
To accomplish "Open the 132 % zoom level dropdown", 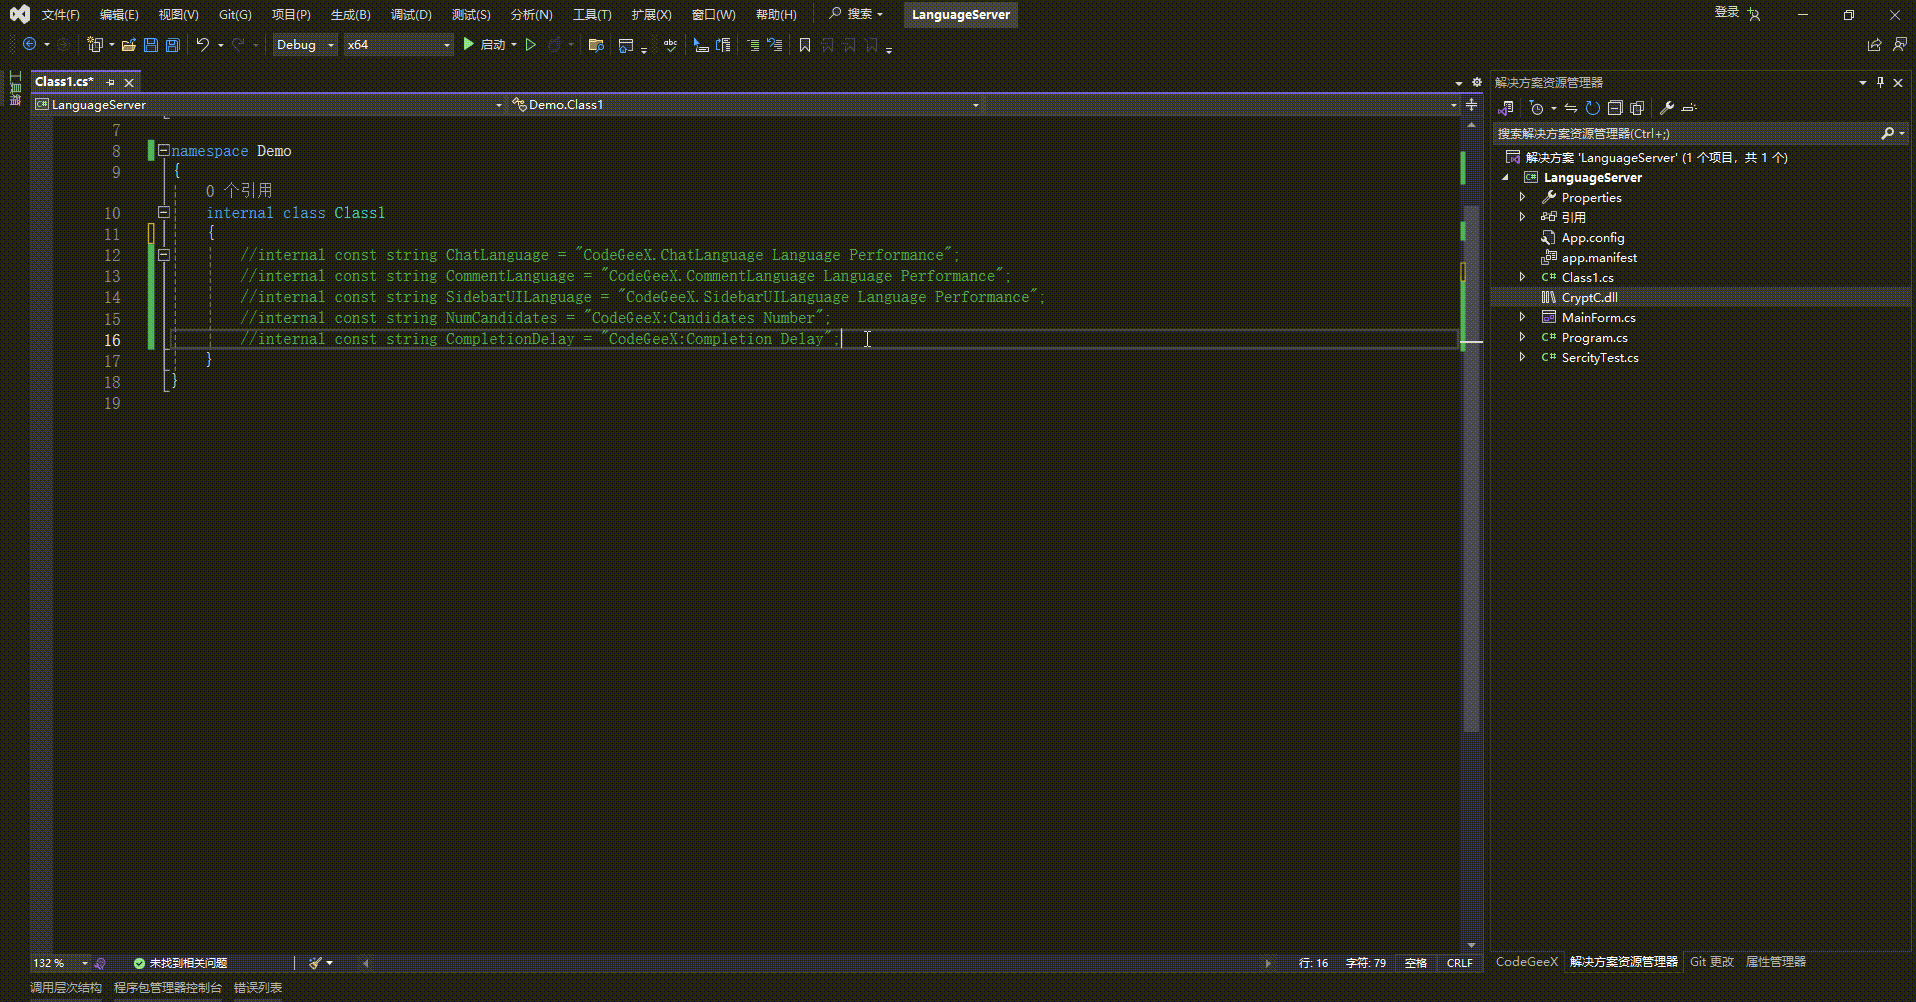I will click(60, 963).
